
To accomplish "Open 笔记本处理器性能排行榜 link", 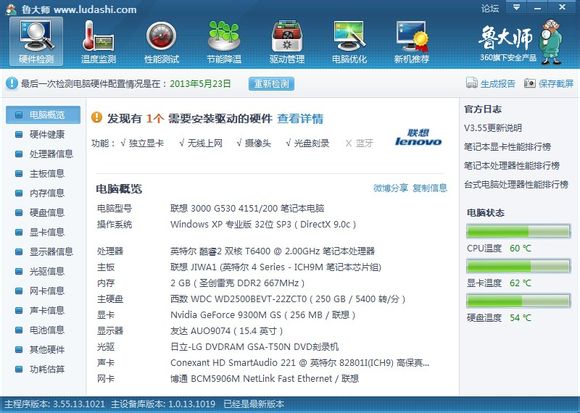I will (x=512, y=166).
